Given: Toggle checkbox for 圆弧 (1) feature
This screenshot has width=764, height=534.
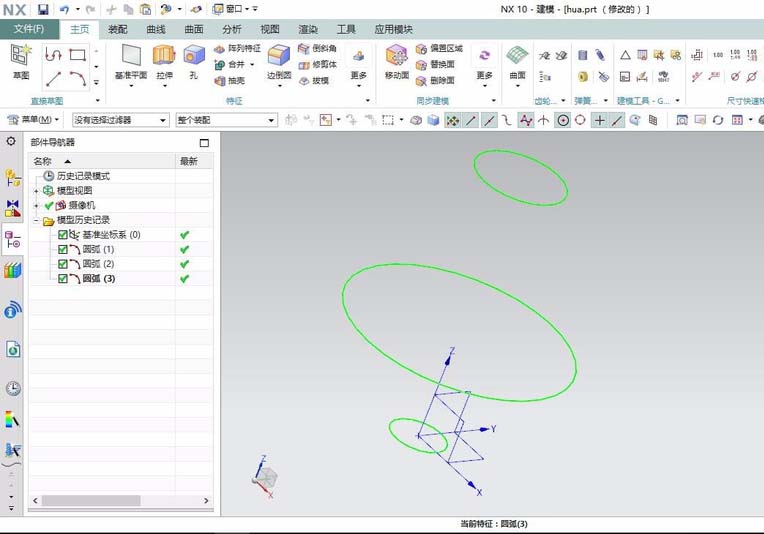Looking at the screenshot, I should pos(62,249).
